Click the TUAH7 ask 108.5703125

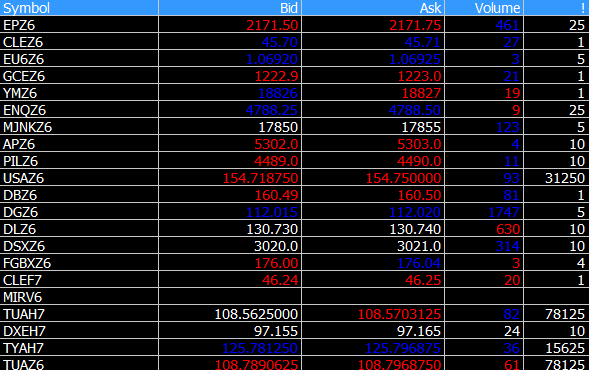pos(400,314)
